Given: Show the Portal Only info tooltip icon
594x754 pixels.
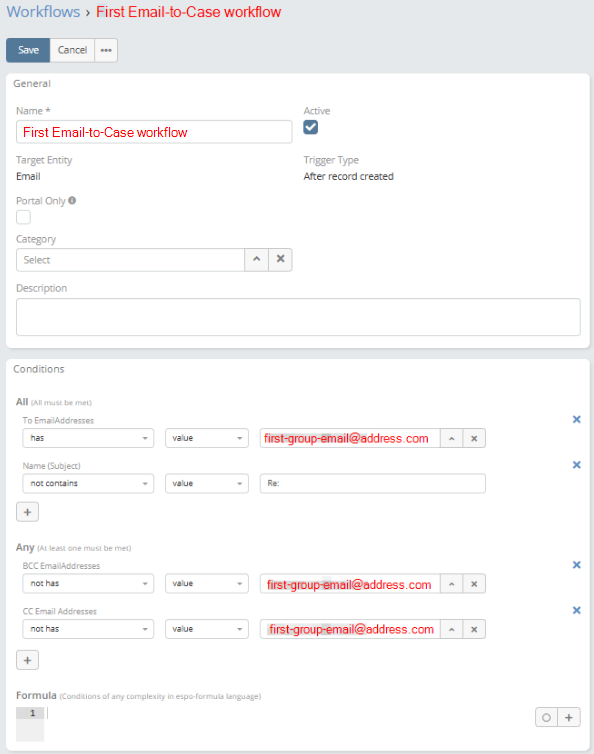Looking at the screenshot, I should click(x=72, y=201).
